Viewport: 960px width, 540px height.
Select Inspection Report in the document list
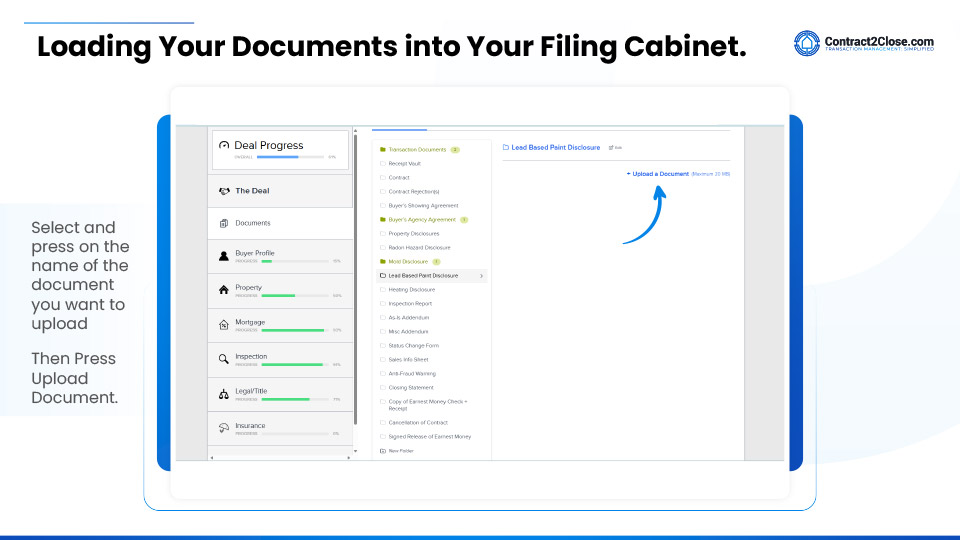(410, 303)
